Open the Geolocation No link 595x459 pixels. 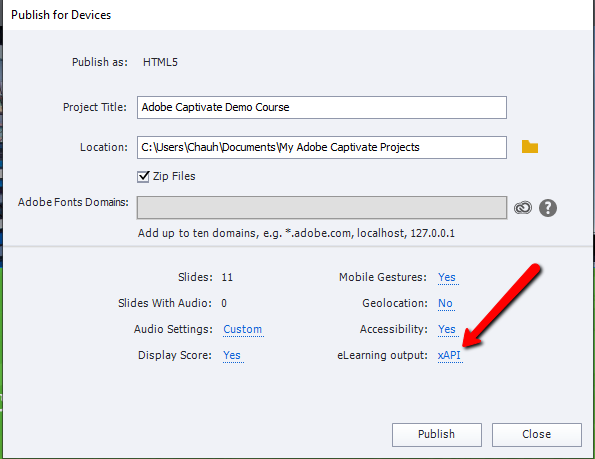(445, 303)
